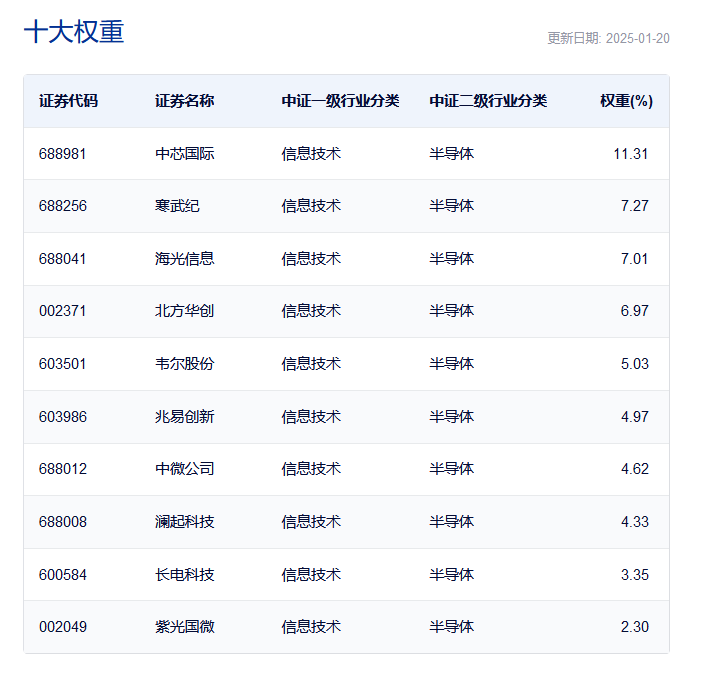Select security code 688981

[x=62, y=154]
